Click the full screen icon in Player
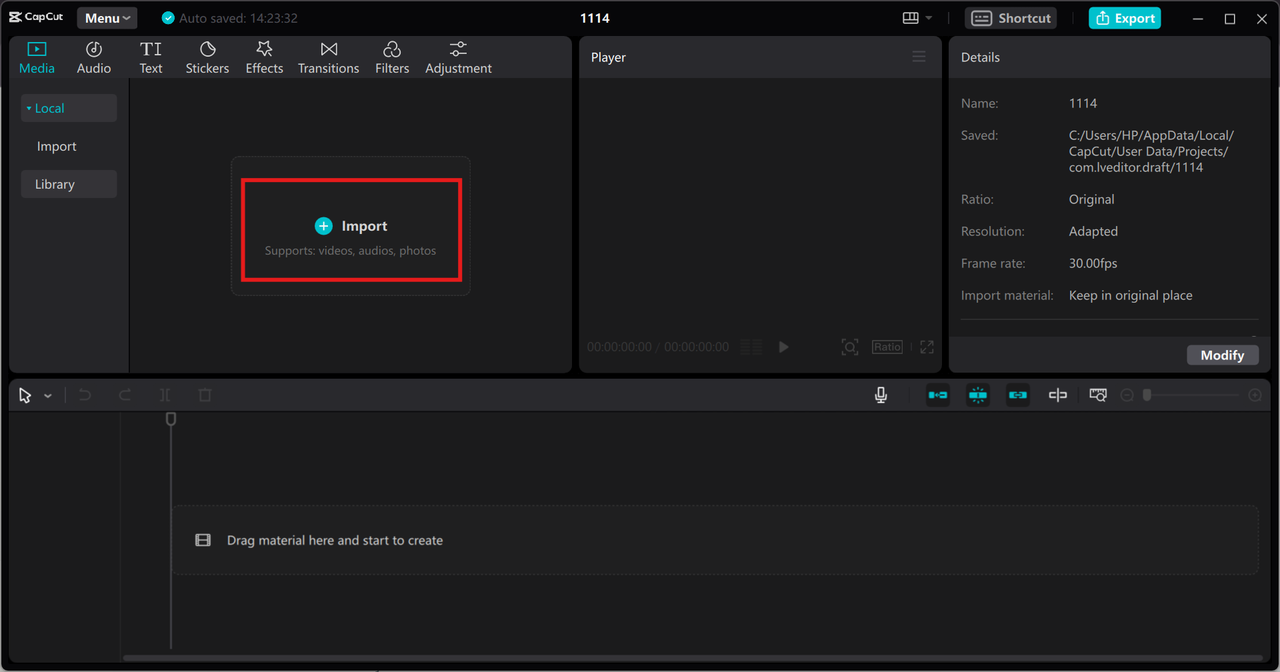The height and width of the screenshot is (672, 1280). point(927,347)
